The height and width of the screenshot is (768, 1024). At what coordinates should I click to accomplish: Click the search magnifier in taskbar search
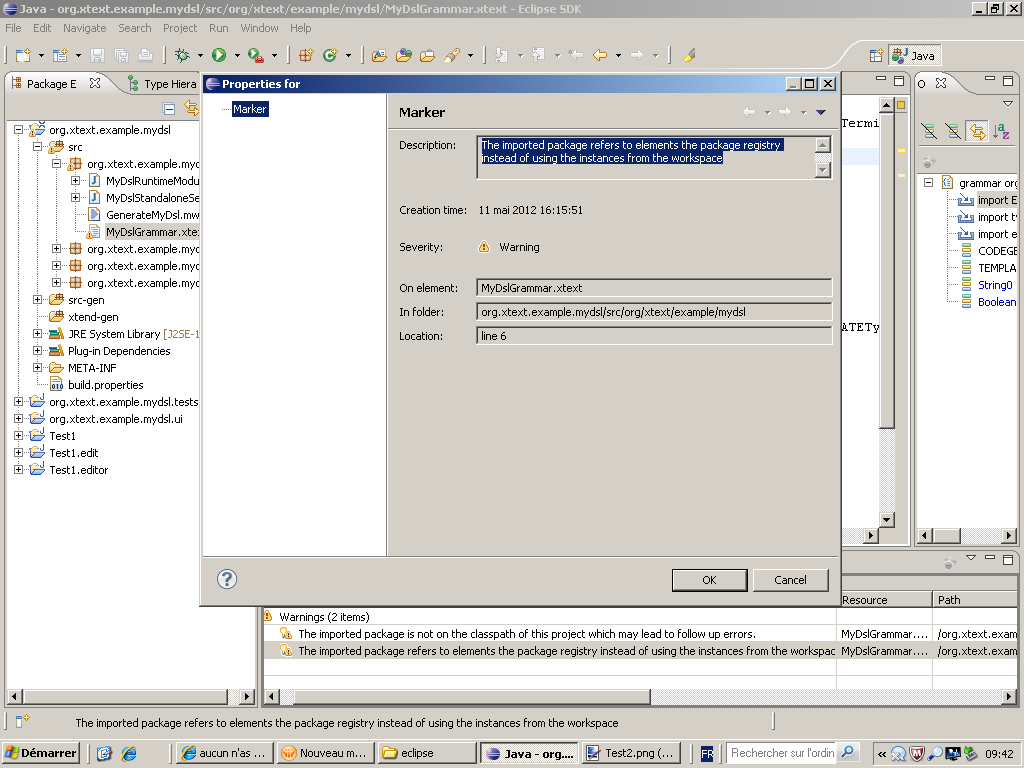848,752
